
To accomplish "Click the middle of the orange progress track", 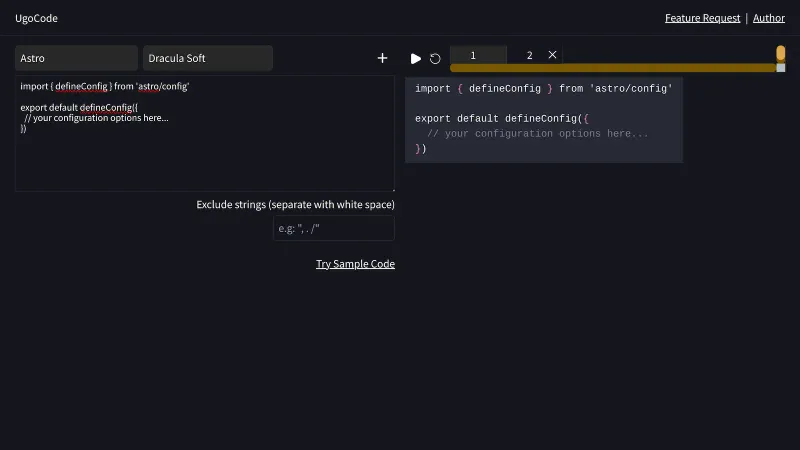I will pyautogui.click(x=614, y=68).
